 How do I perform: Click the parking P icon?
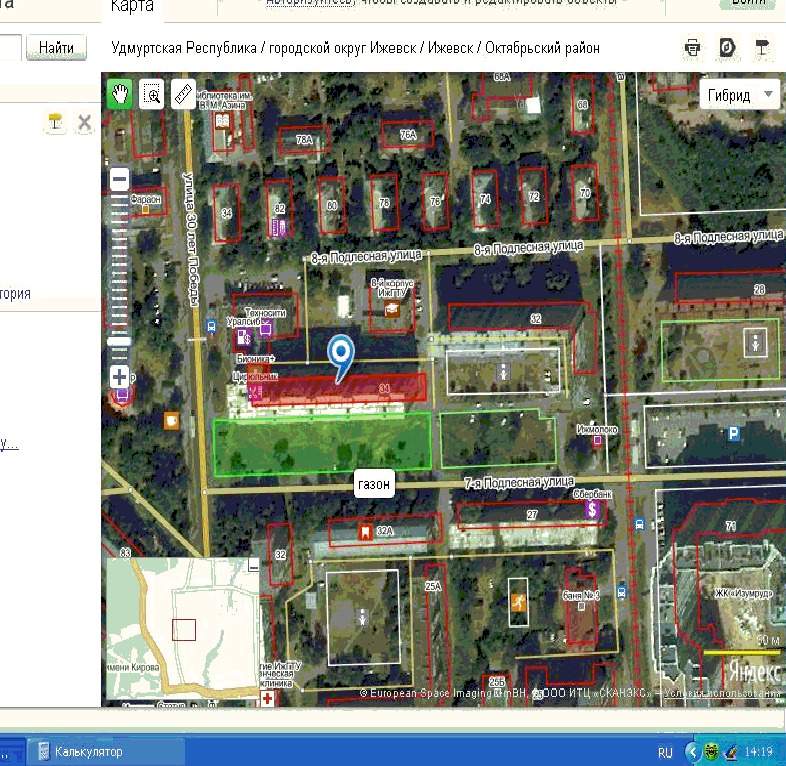(733, 434)
